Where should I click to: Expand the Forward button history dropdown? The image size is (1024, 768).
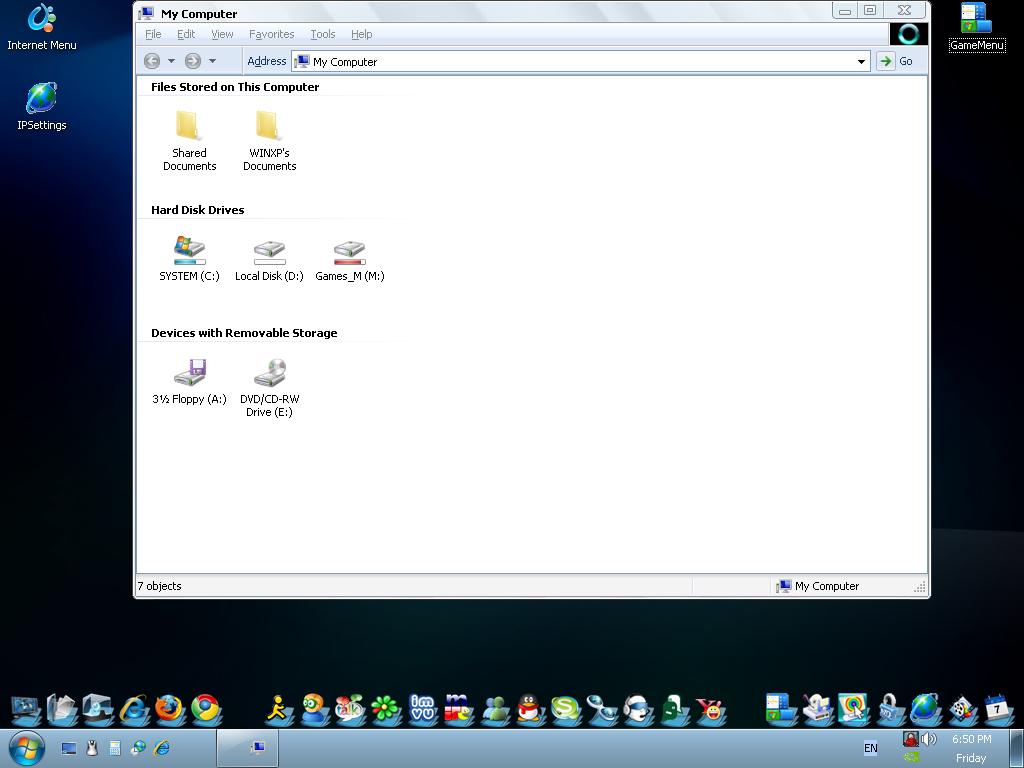pyautogui.click(x=212, y=61)
